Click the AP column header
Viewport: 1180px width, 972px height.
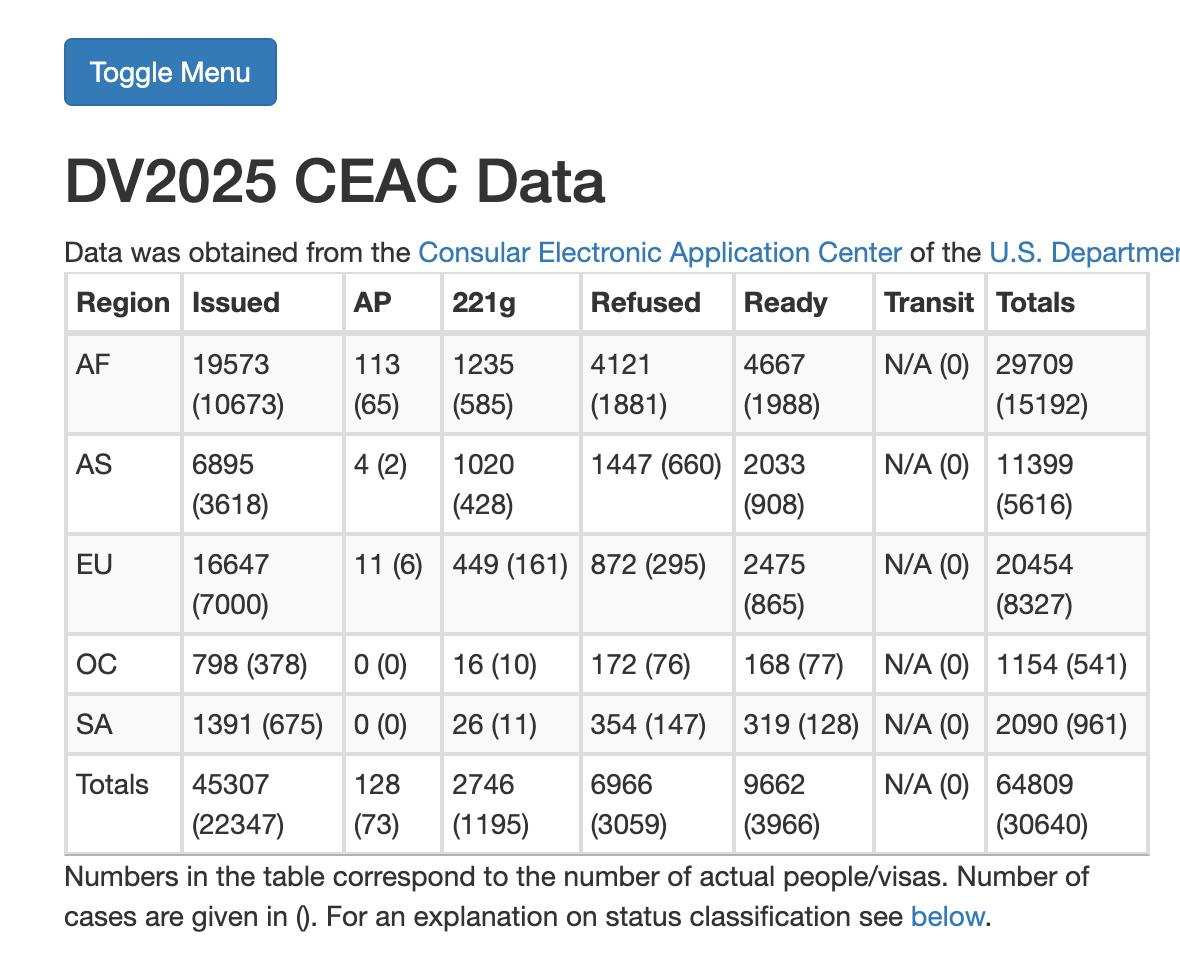tap(373, 303)
